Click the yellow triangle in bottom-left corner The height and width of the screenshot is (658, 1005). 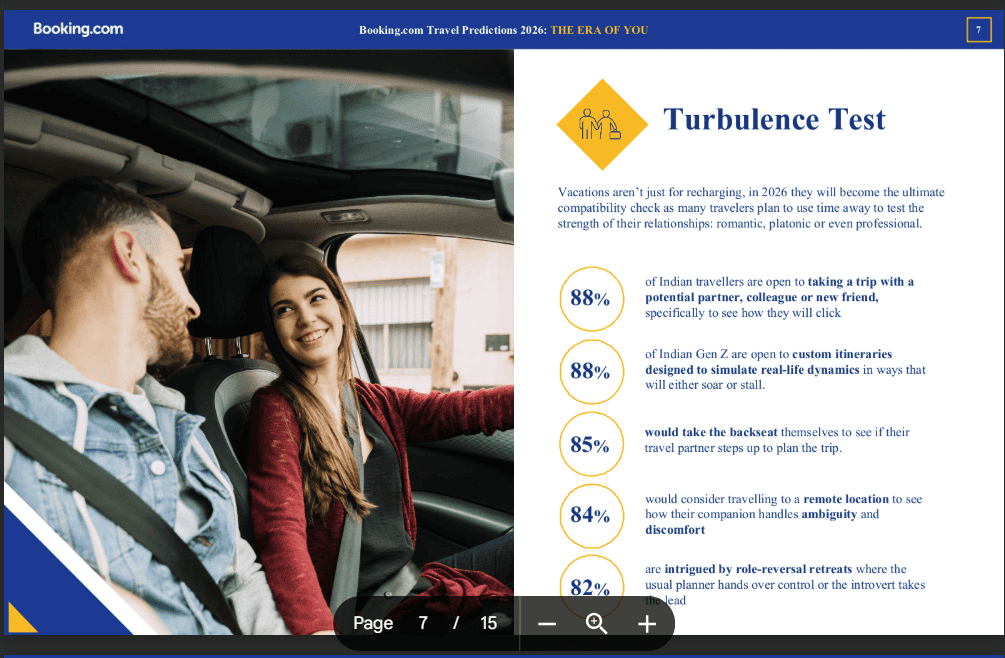[19, 620]
